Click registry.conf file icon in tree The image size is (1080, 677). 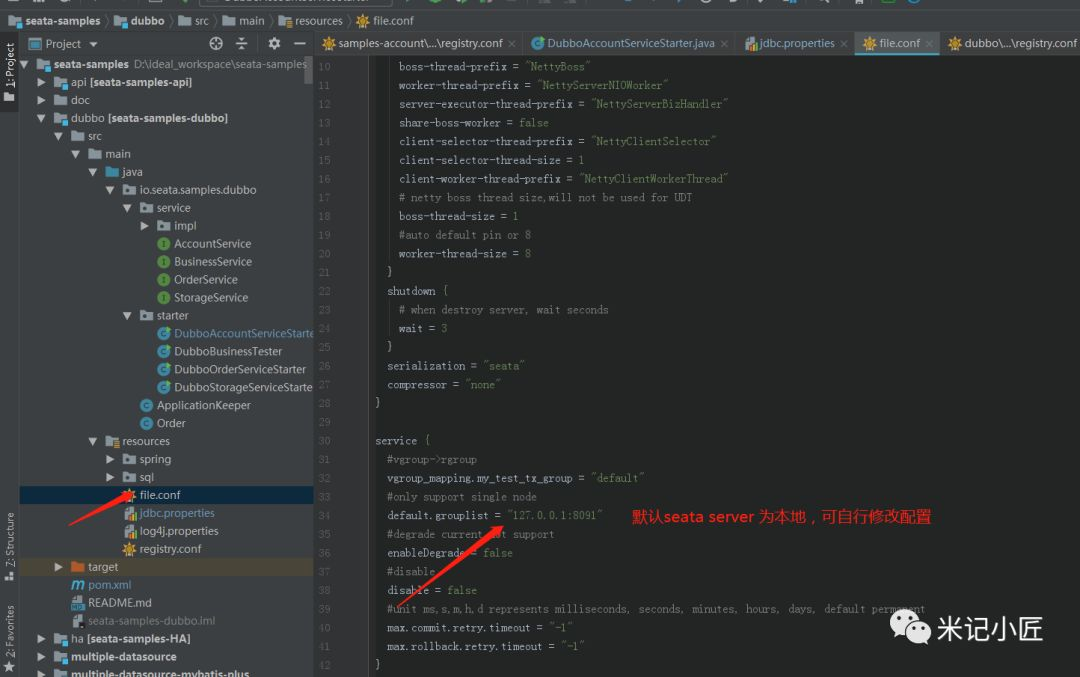pyautogui.click(x=129, y=549)
